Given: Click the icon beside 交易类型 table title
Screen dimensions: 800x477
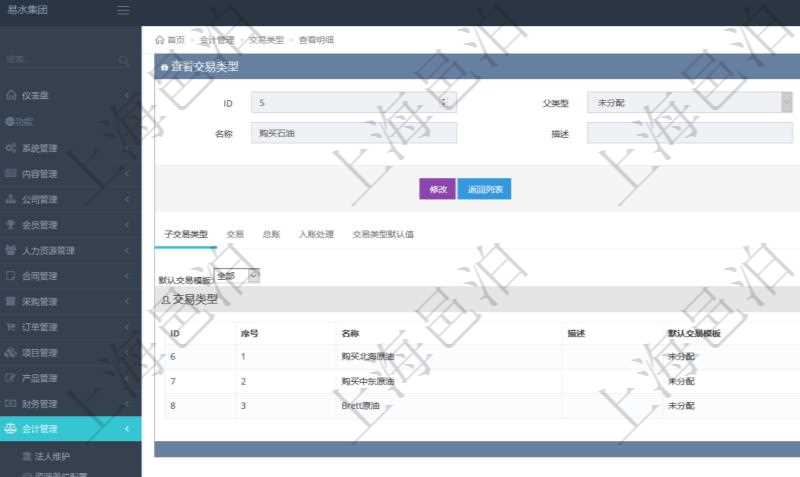Looking at the screenshot, I should (165, 300).
